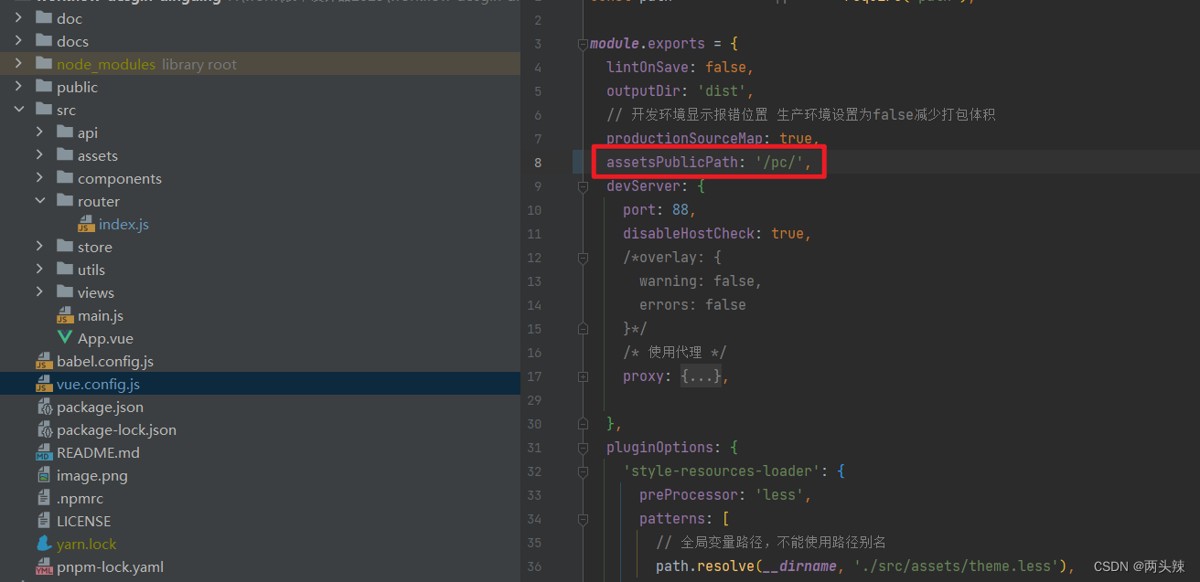Open App.vue from the project tree

click(x=105, y=339)
